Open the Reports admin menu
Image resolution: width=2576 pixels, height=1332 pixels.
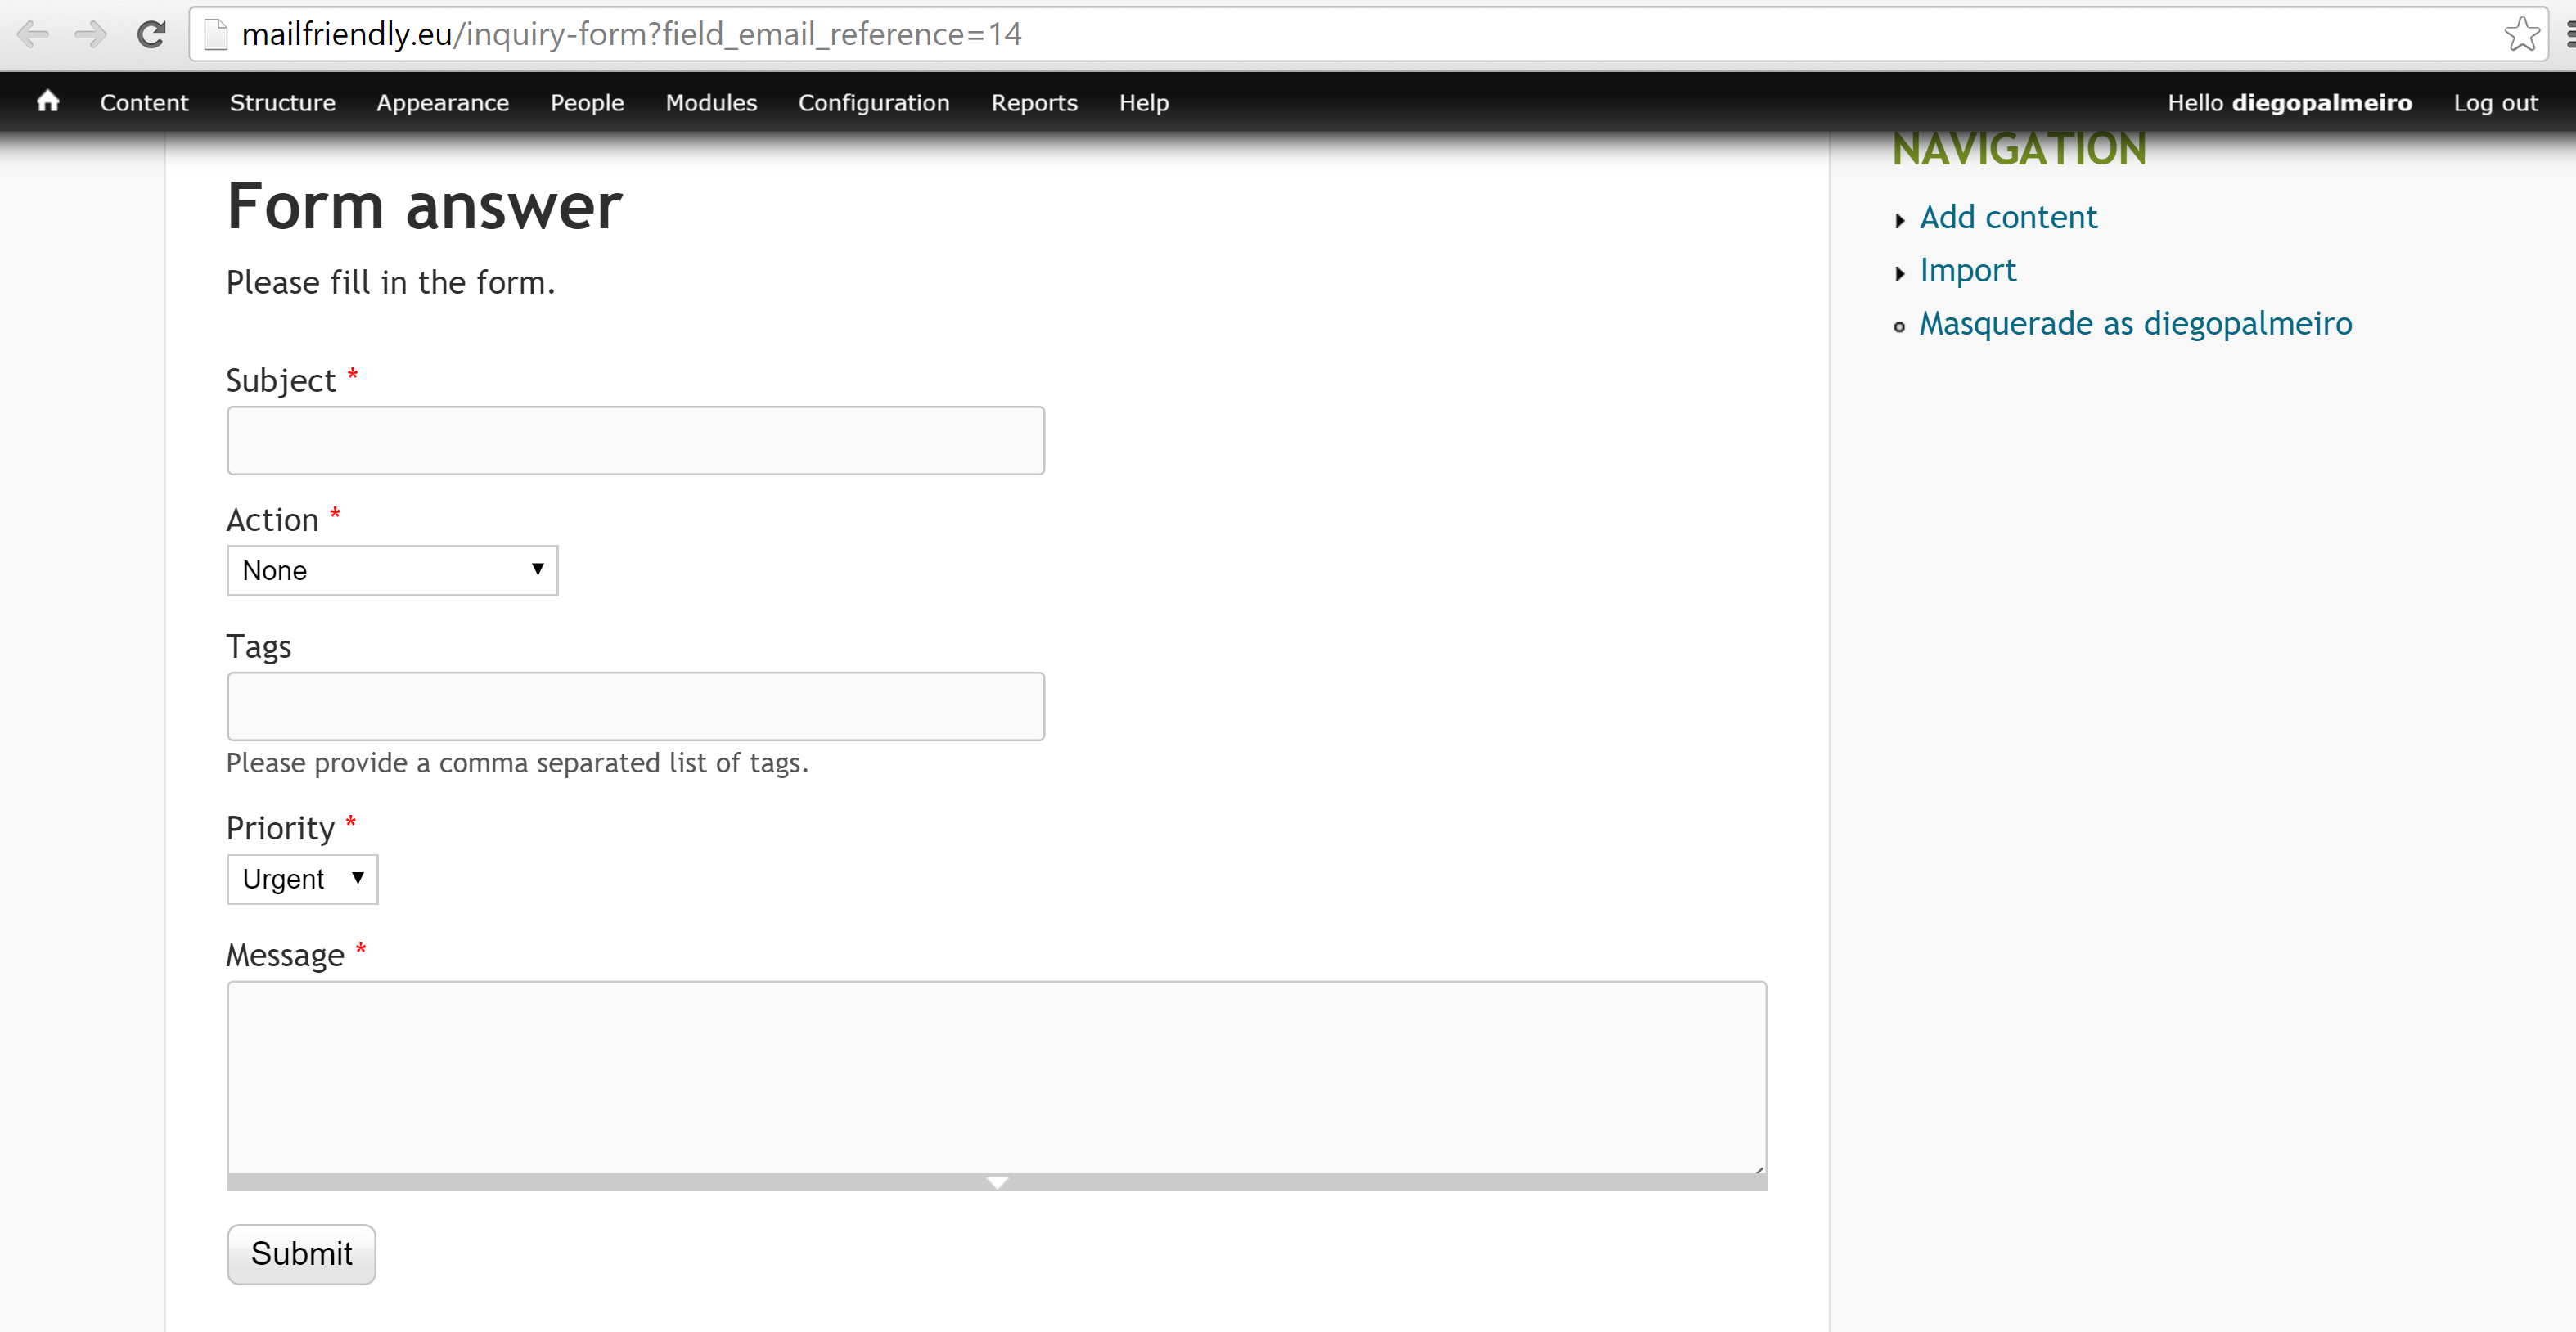pyautogui.click(x=1033, y=103)
